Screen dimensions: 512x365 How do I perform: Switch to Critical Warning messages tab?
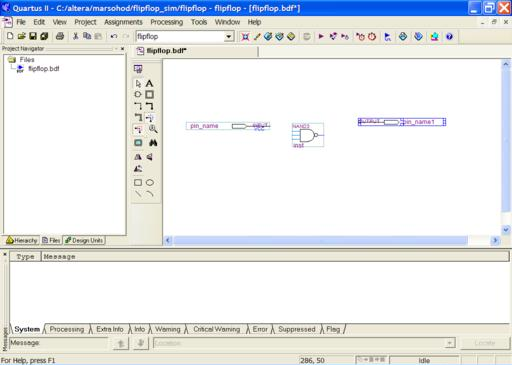click(217, 329)
